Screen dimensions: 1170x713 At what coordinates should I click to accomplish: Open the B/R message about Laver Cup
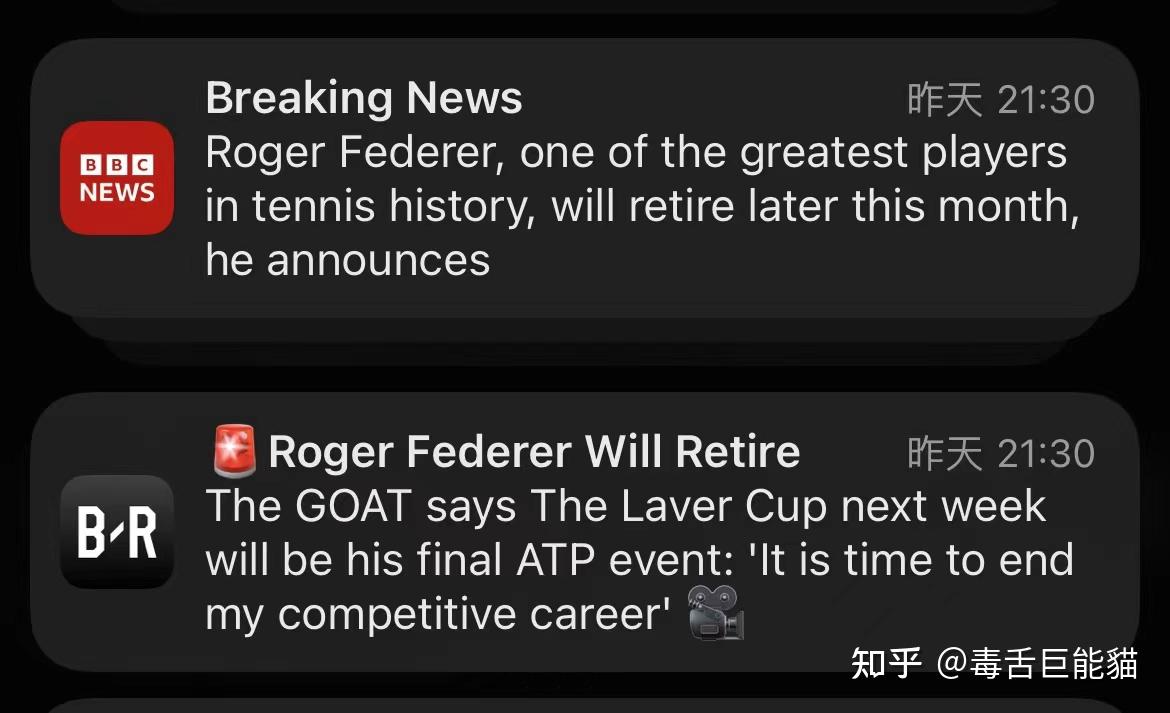pyautogui.click(x=639, y=560)
